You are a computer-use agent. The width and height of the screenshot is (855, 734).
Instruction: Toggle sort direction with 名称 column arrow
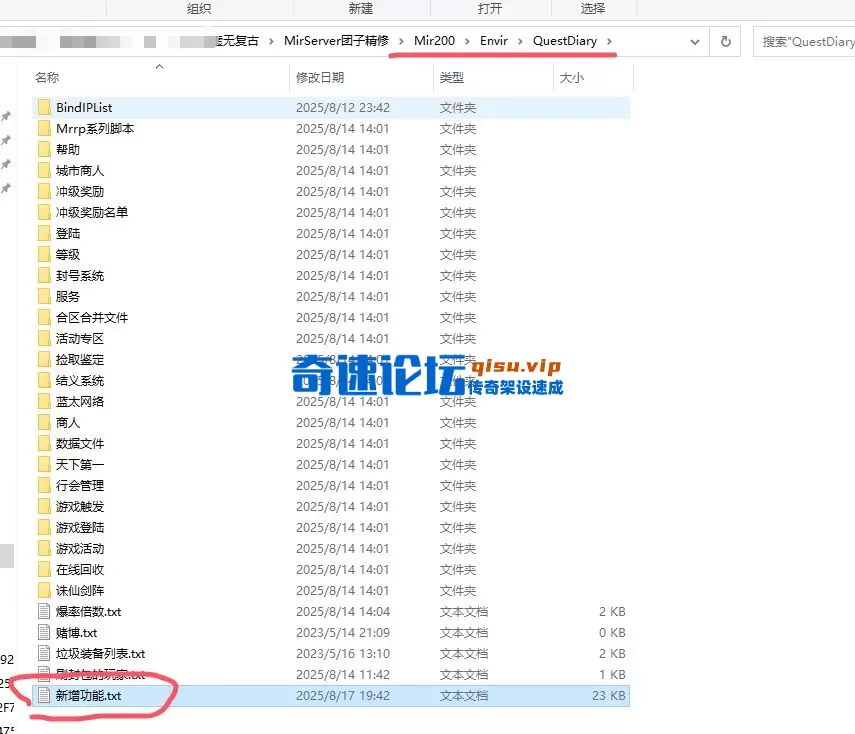tap(158, 66)
